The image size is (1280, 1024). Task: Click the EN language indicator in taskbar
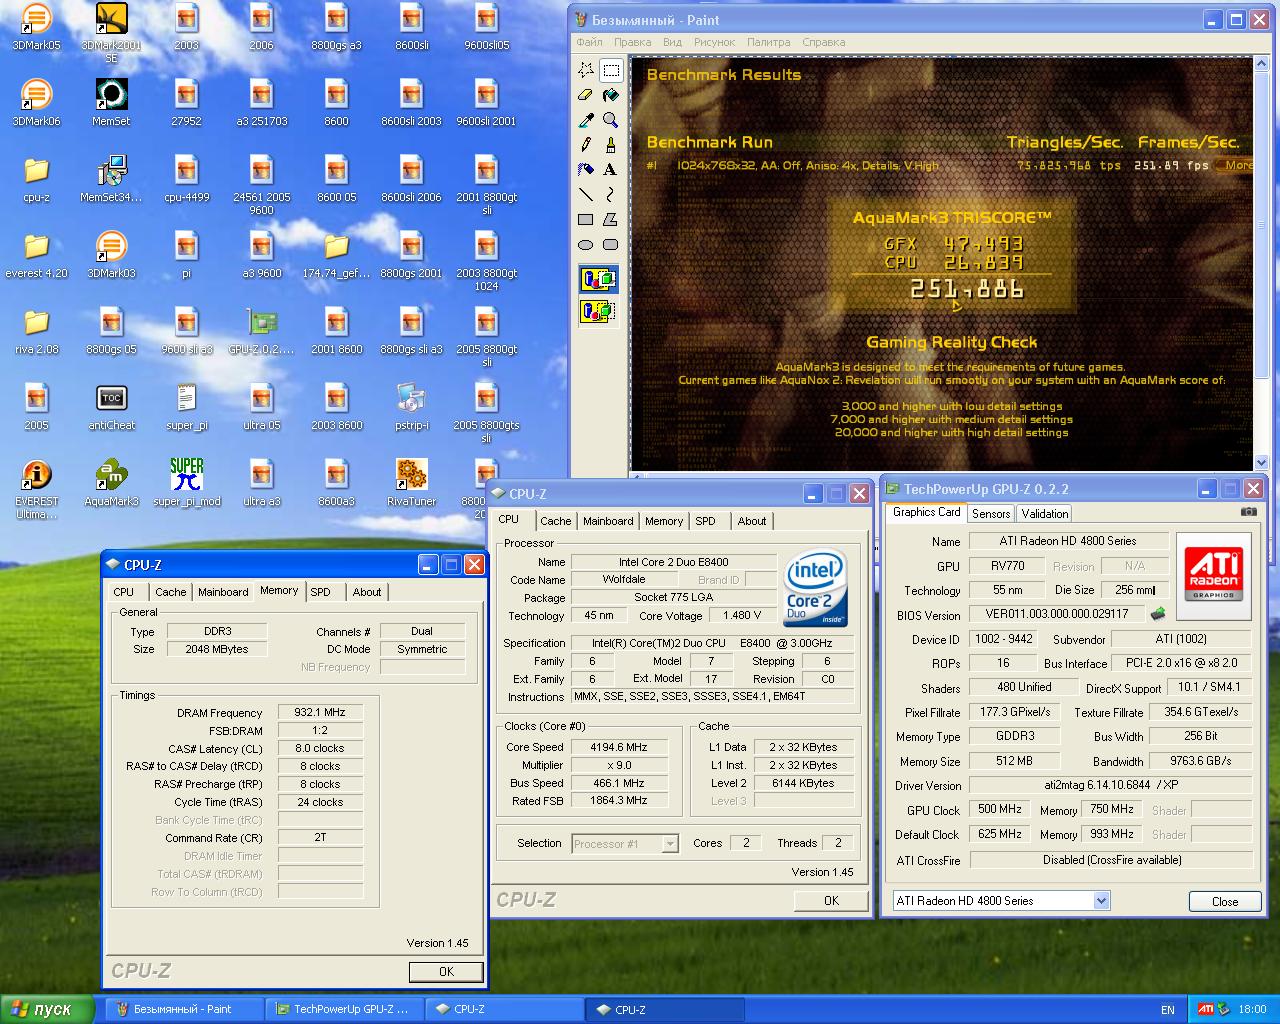click(1167, 1010)
